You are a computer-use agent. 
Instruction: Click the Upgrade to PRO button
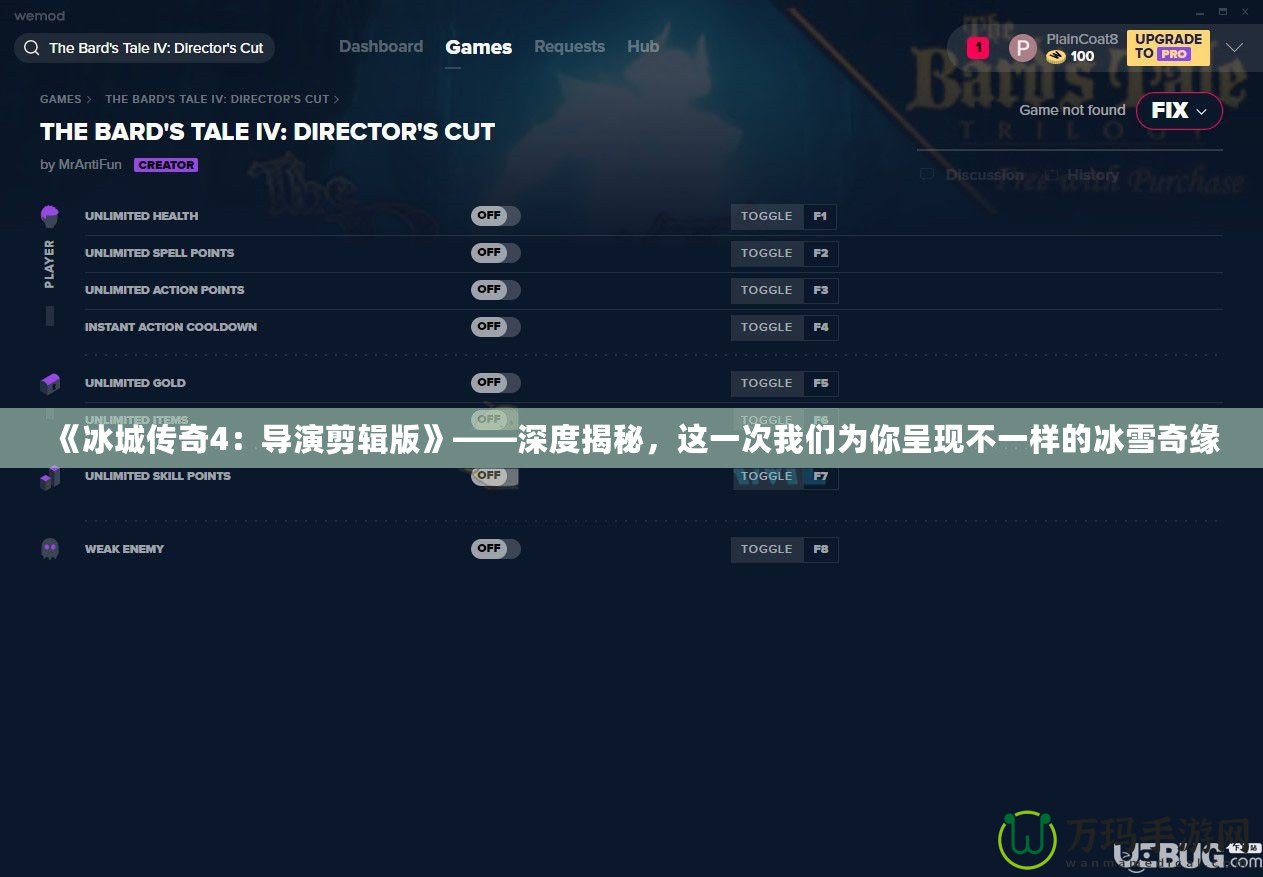tap(1168, 47)
